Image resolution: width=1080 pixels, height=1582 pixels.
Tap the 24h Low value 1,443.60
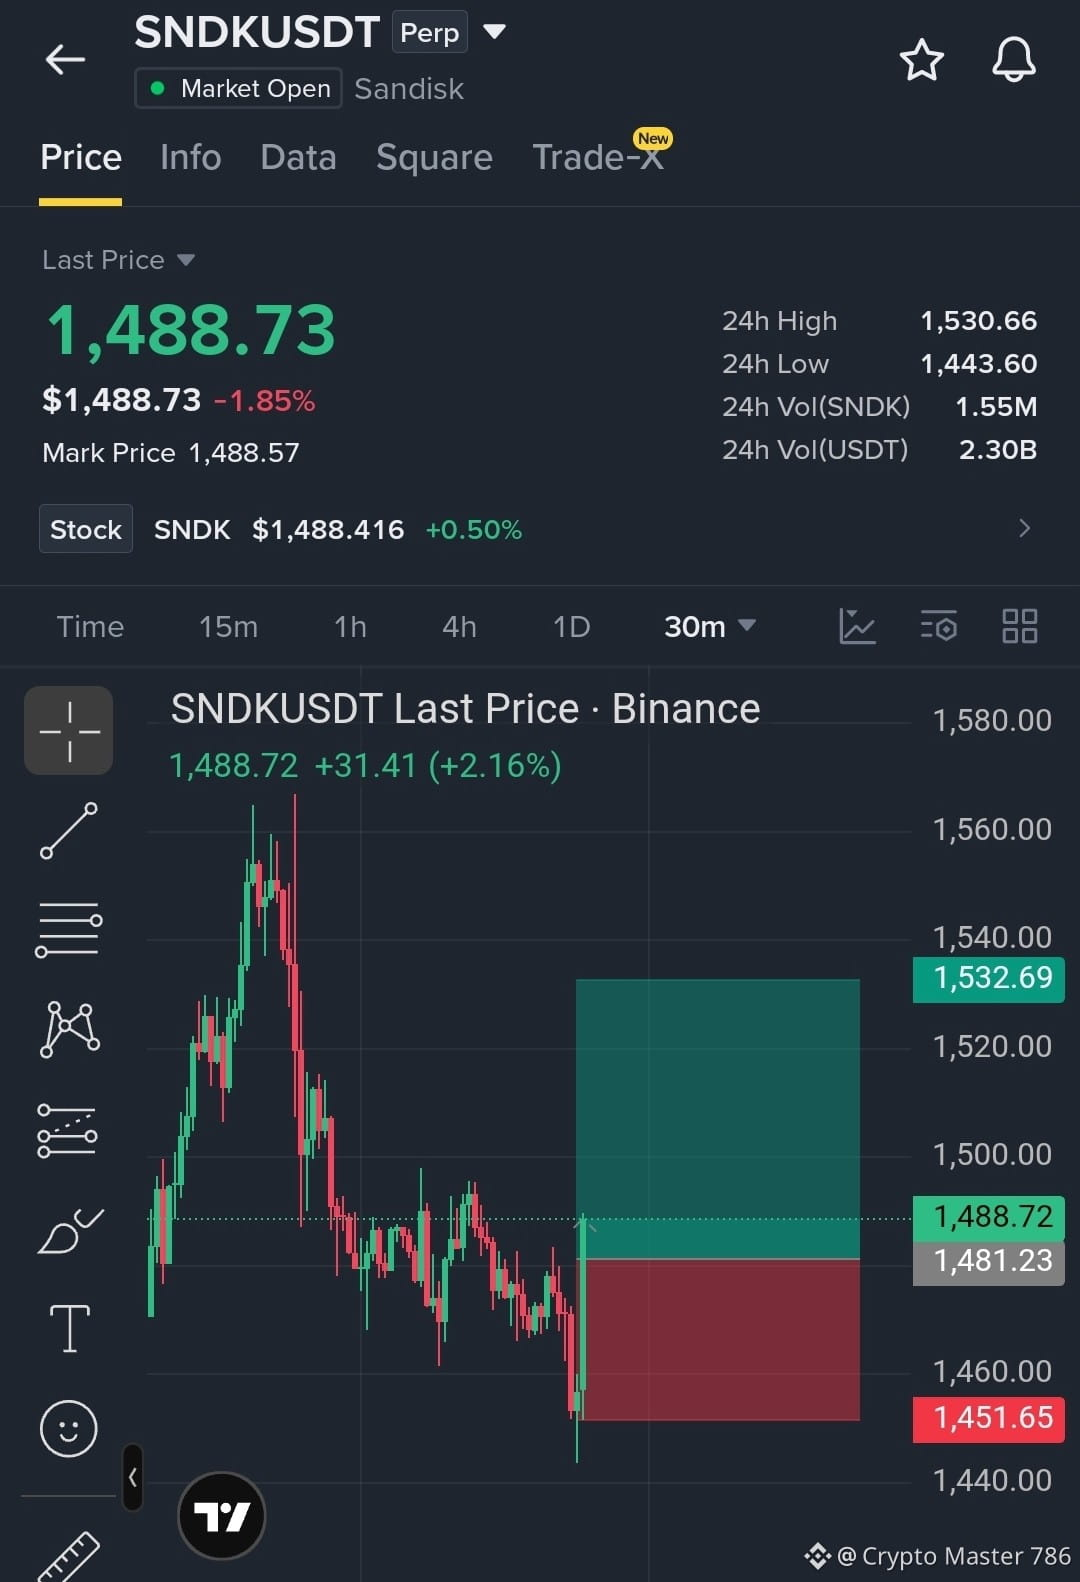(978, 364)
